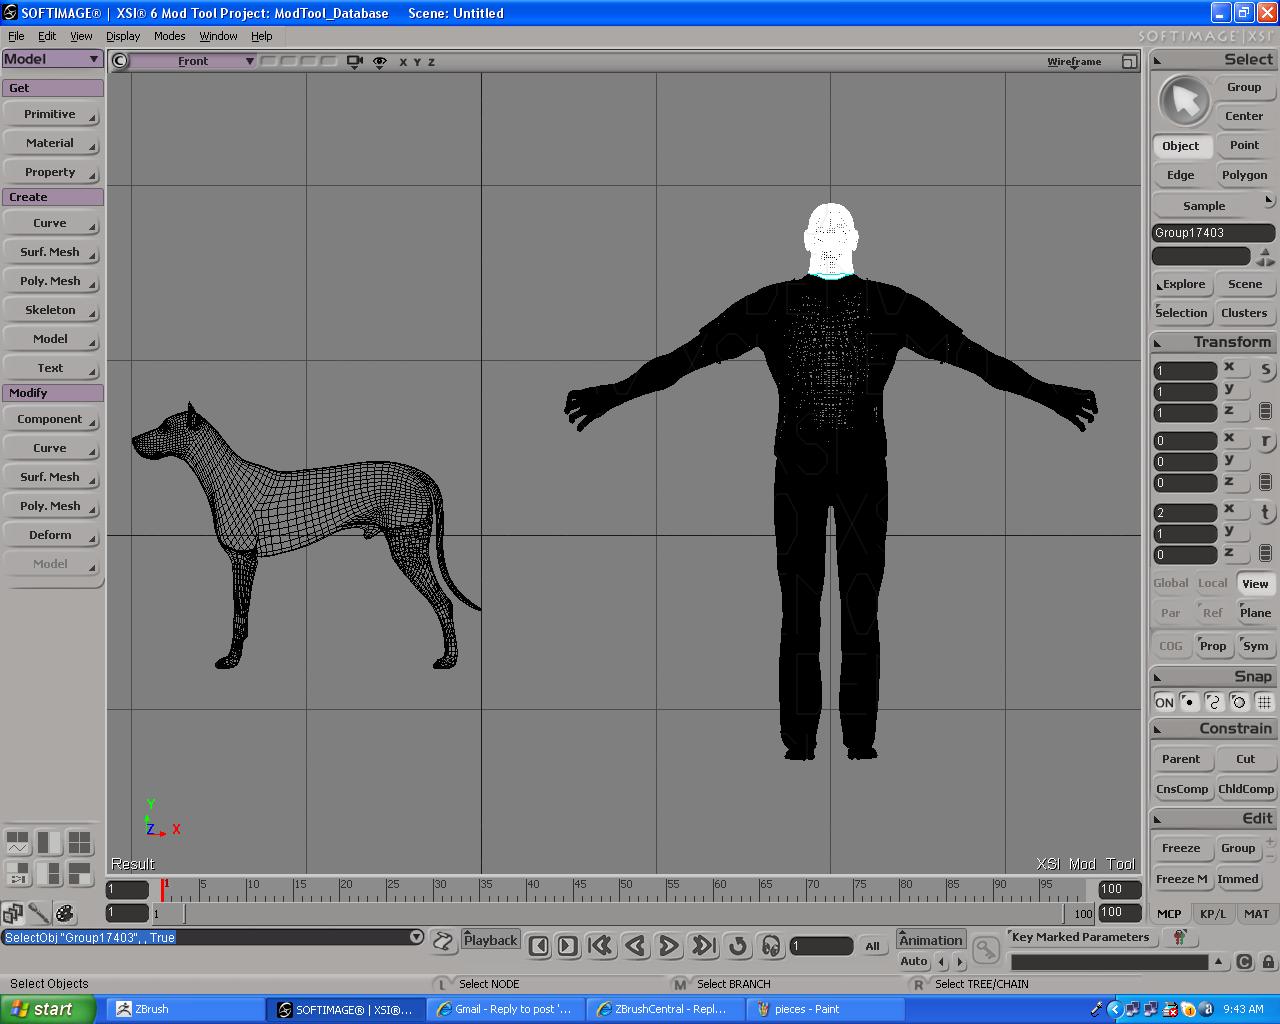Screen dimensions: 1280x1024
Task: Click the Primitive button
Action: click(50, 114)
